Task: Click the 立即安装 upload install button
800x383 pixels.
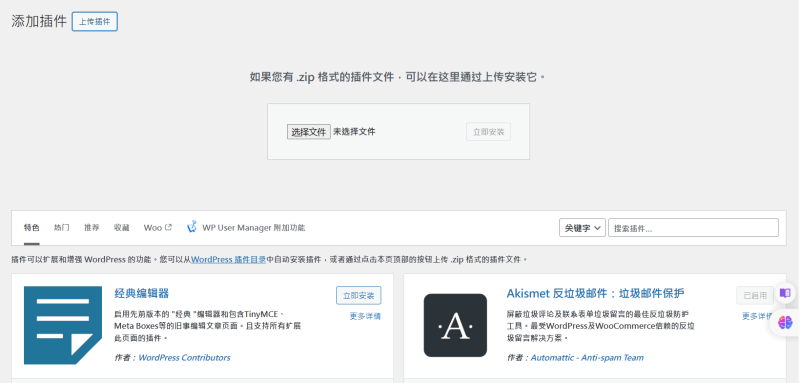Action: point(488,132)
